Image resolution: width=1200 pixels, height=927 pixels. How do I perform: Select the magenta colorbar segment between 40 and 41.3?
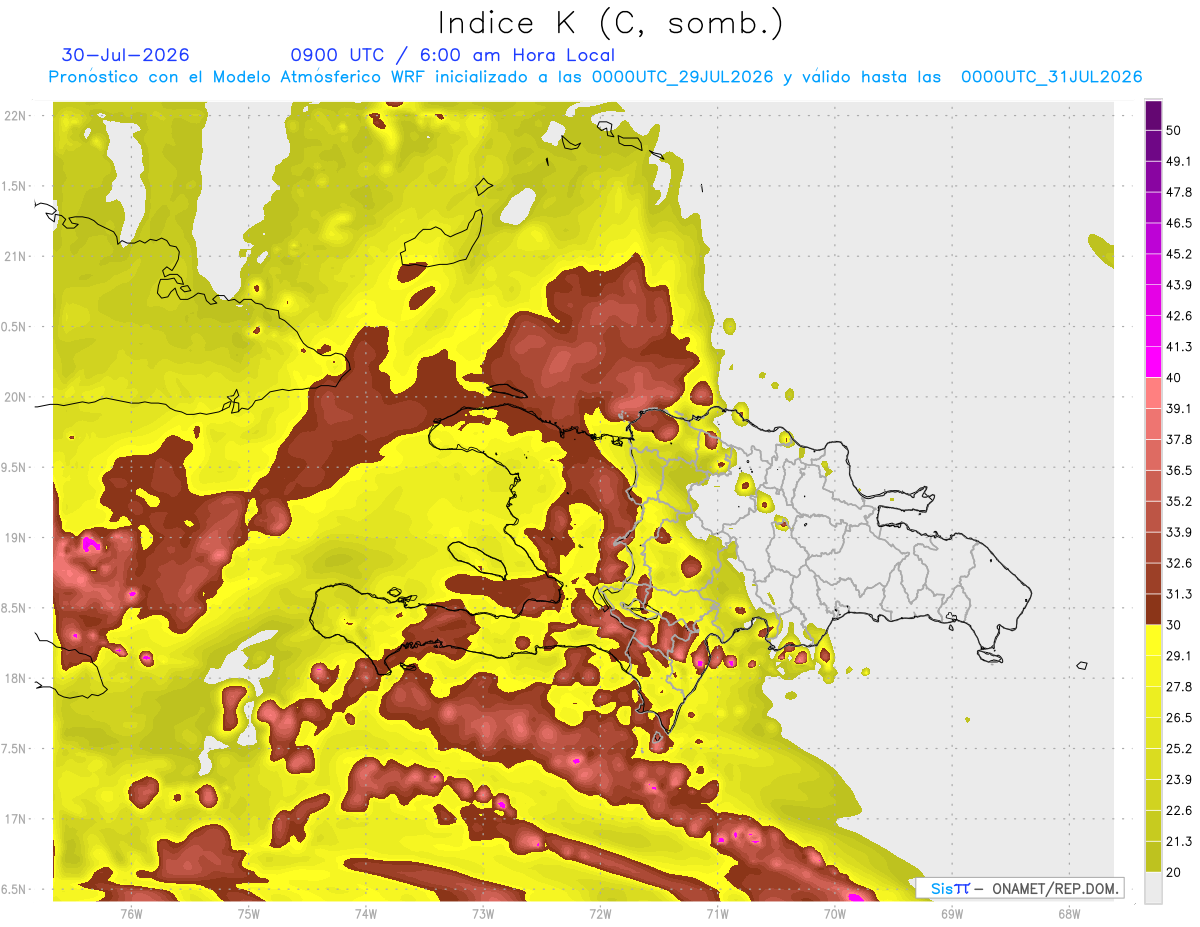pos(1153,362)
